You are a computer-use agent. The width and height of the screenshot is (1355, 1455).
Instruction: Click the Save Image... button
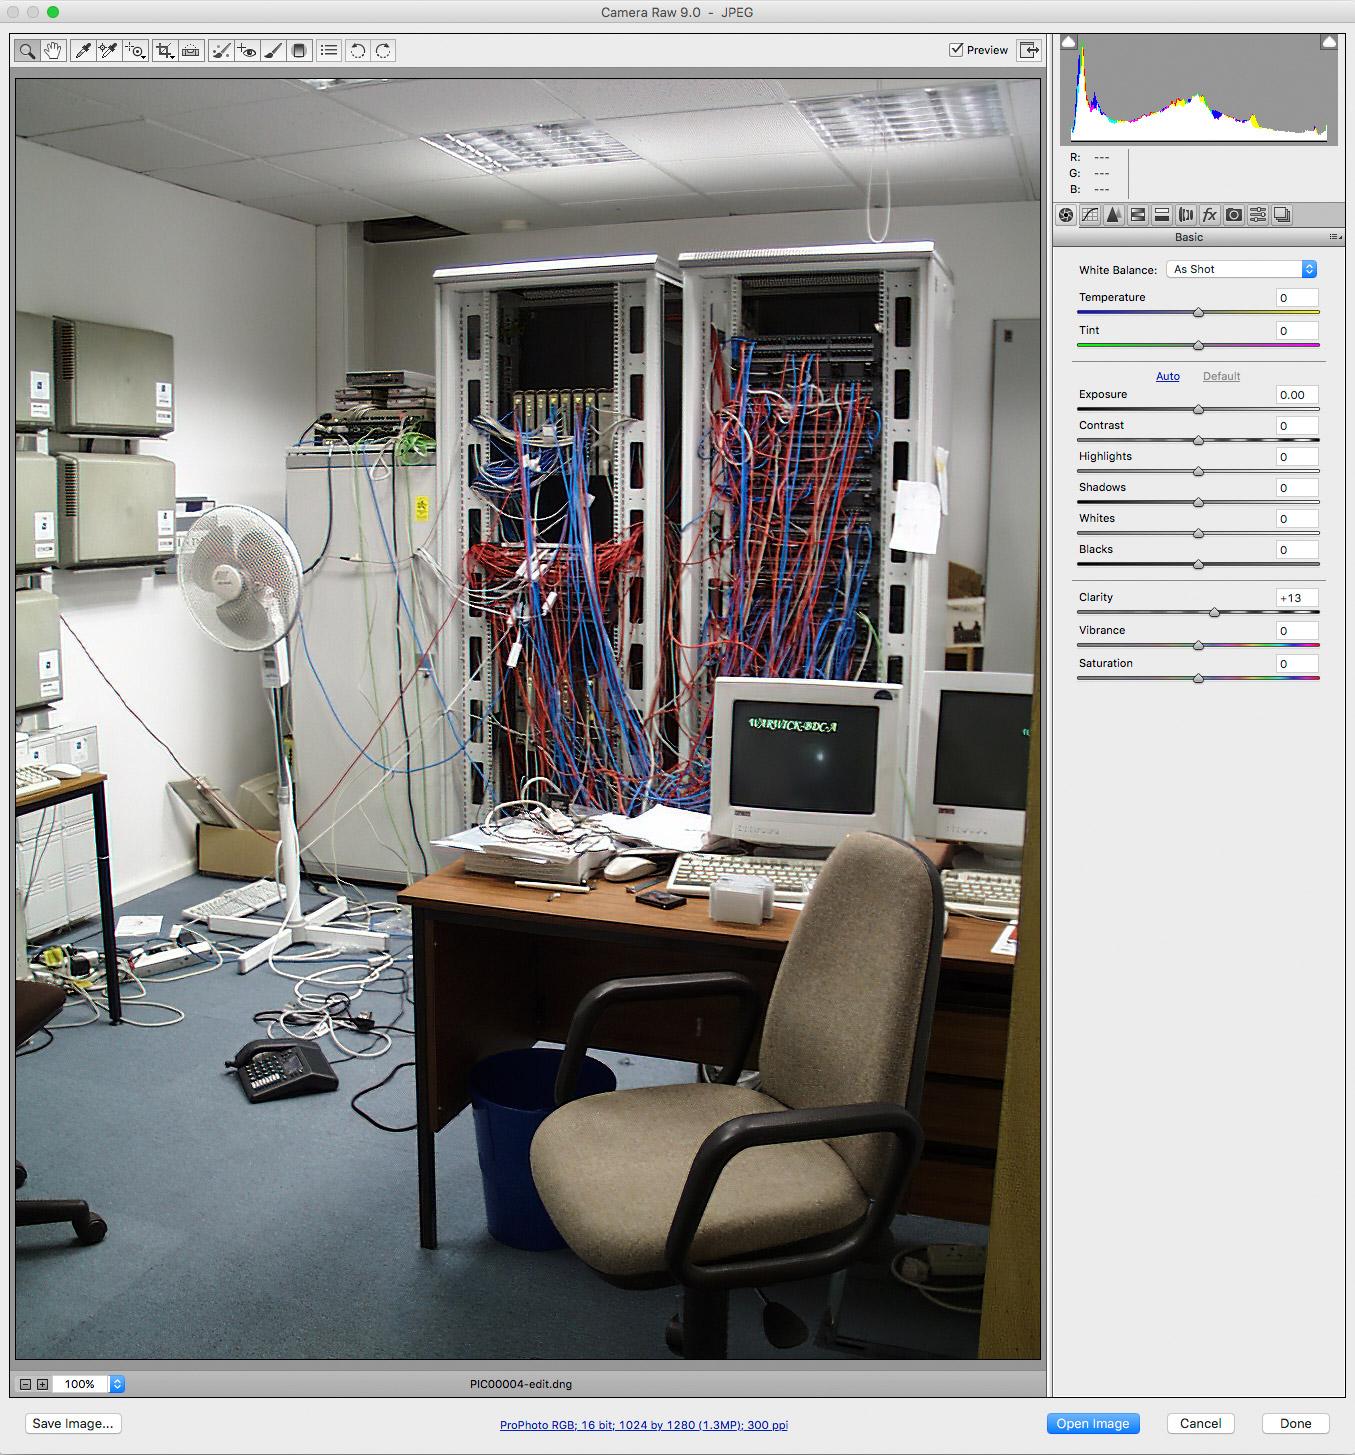click(73, 1424)
